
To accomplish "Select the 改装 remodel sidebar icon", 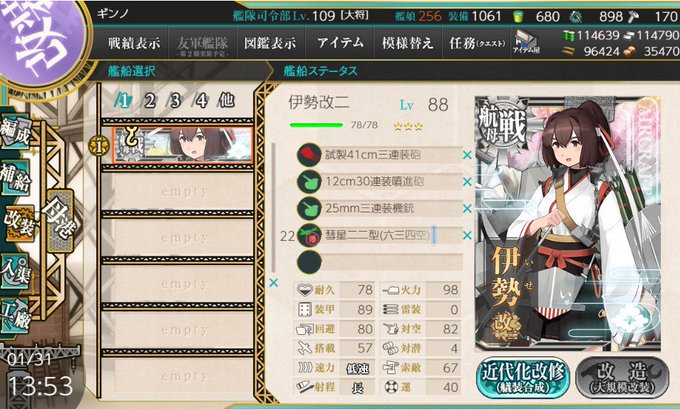I will point(18,223).
